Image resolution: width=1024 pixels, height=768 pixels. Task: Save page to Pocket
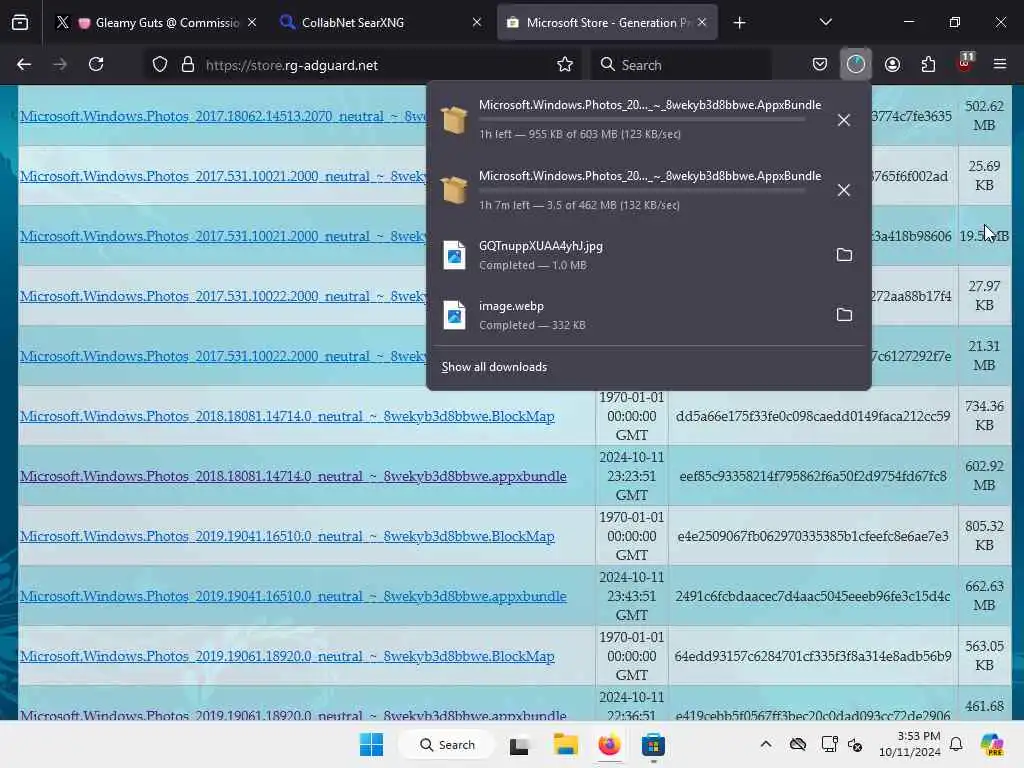coord(820,65)
